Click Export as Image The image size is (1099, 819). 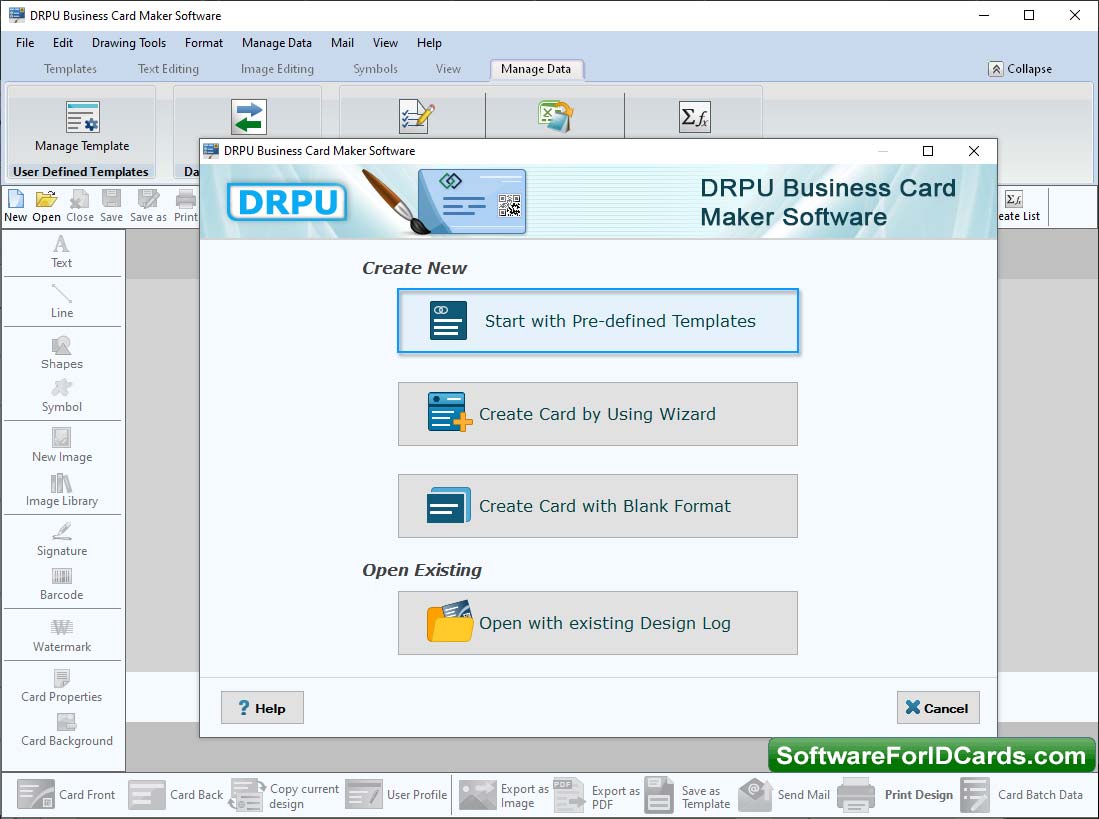point(504,796)
